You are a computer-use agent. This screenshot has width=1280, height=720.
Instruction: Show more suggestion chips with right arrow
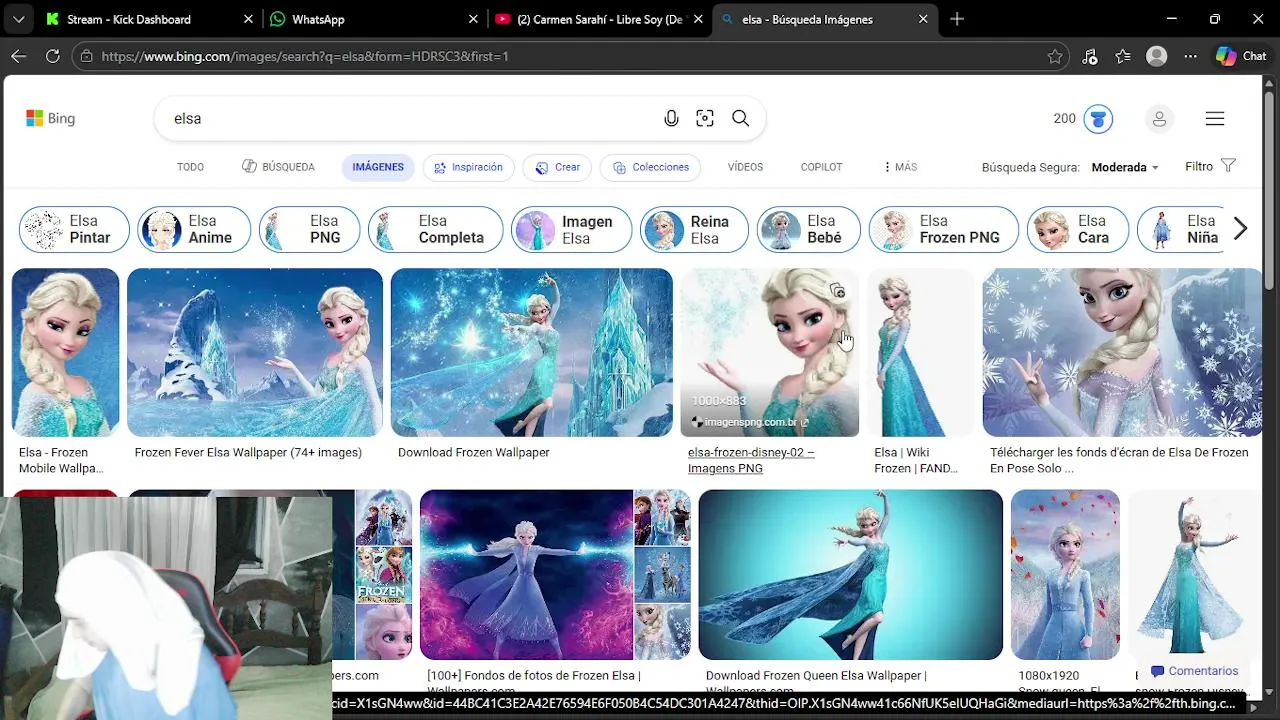[1240, 229]
